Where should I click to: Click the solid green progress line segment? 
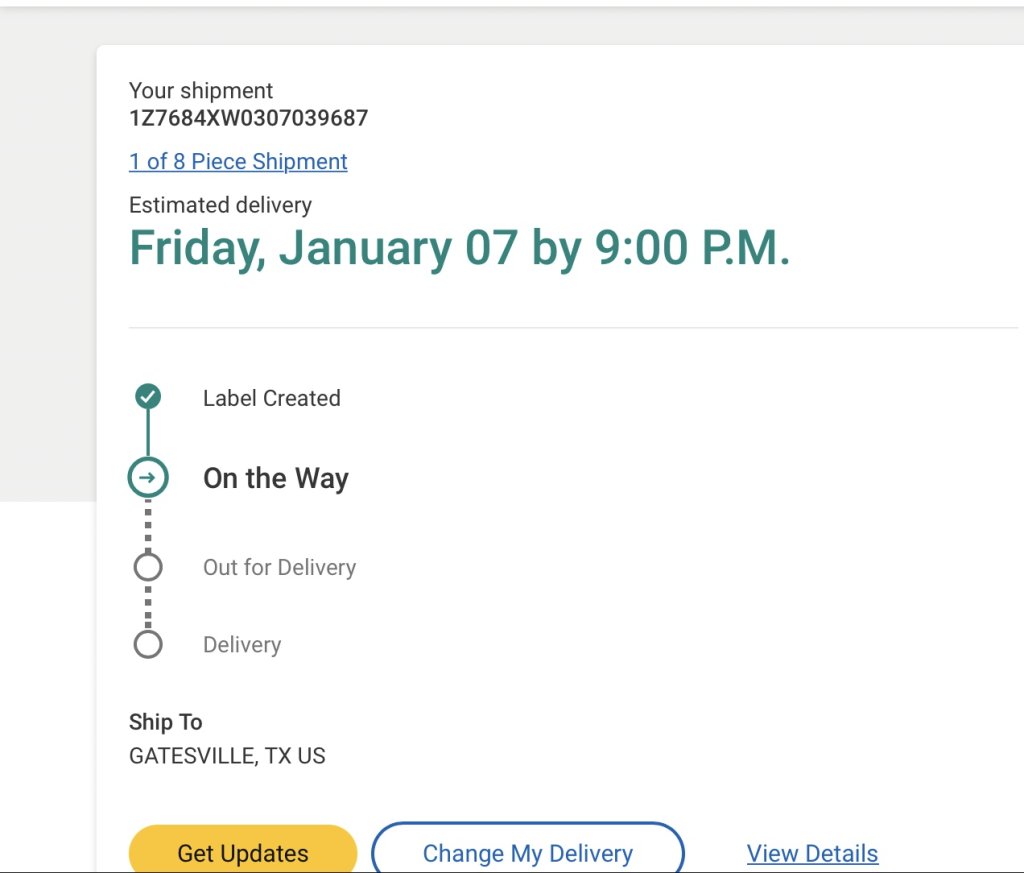[x=148, y=433]
